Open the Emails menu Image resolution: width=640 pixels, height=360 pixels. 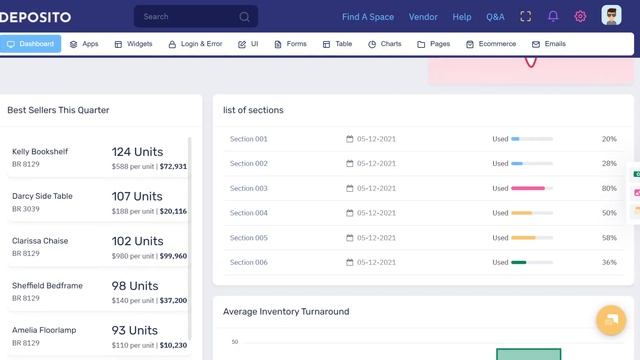point(549,44)
